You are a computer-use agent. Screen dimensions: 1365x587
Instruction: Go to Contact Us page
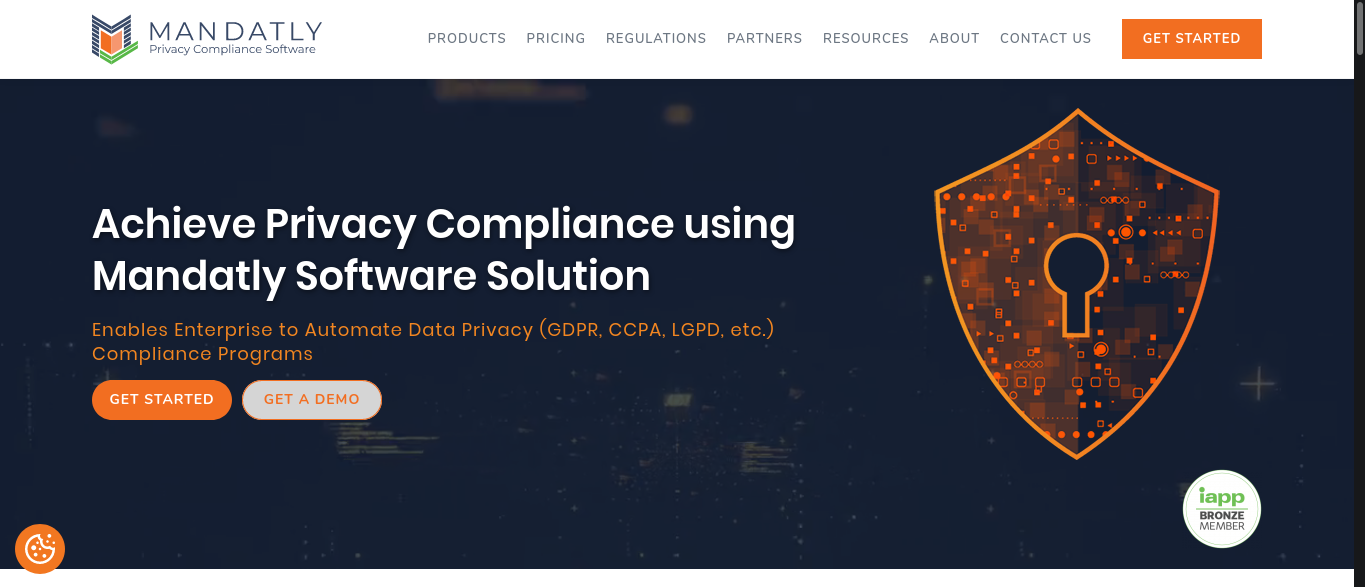[1046, 38]
